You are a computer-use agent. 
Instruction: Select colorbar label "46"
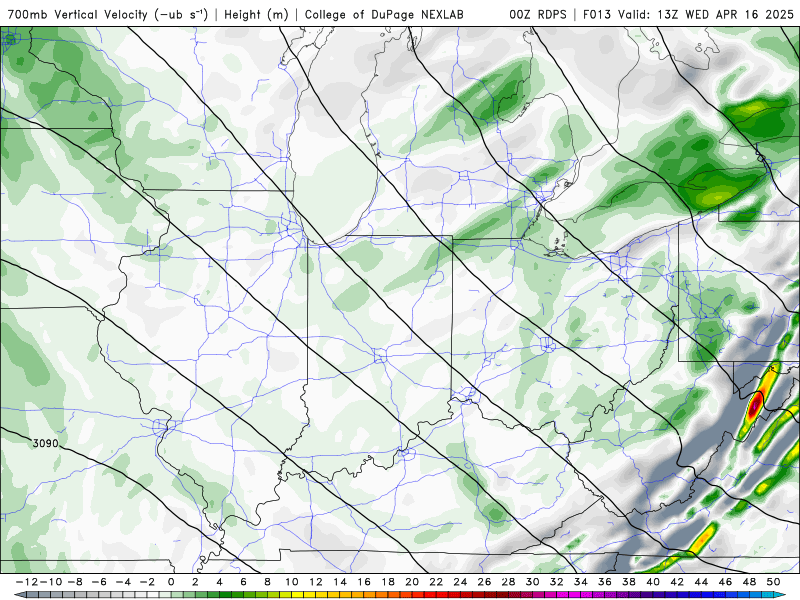(x=725, y=582)
